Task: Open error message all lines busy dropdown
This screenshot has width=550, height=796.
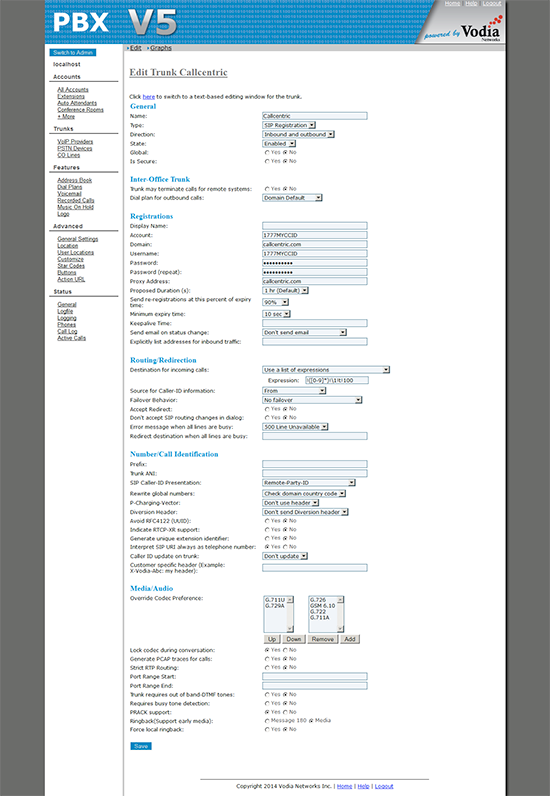Action: [295, 427]
